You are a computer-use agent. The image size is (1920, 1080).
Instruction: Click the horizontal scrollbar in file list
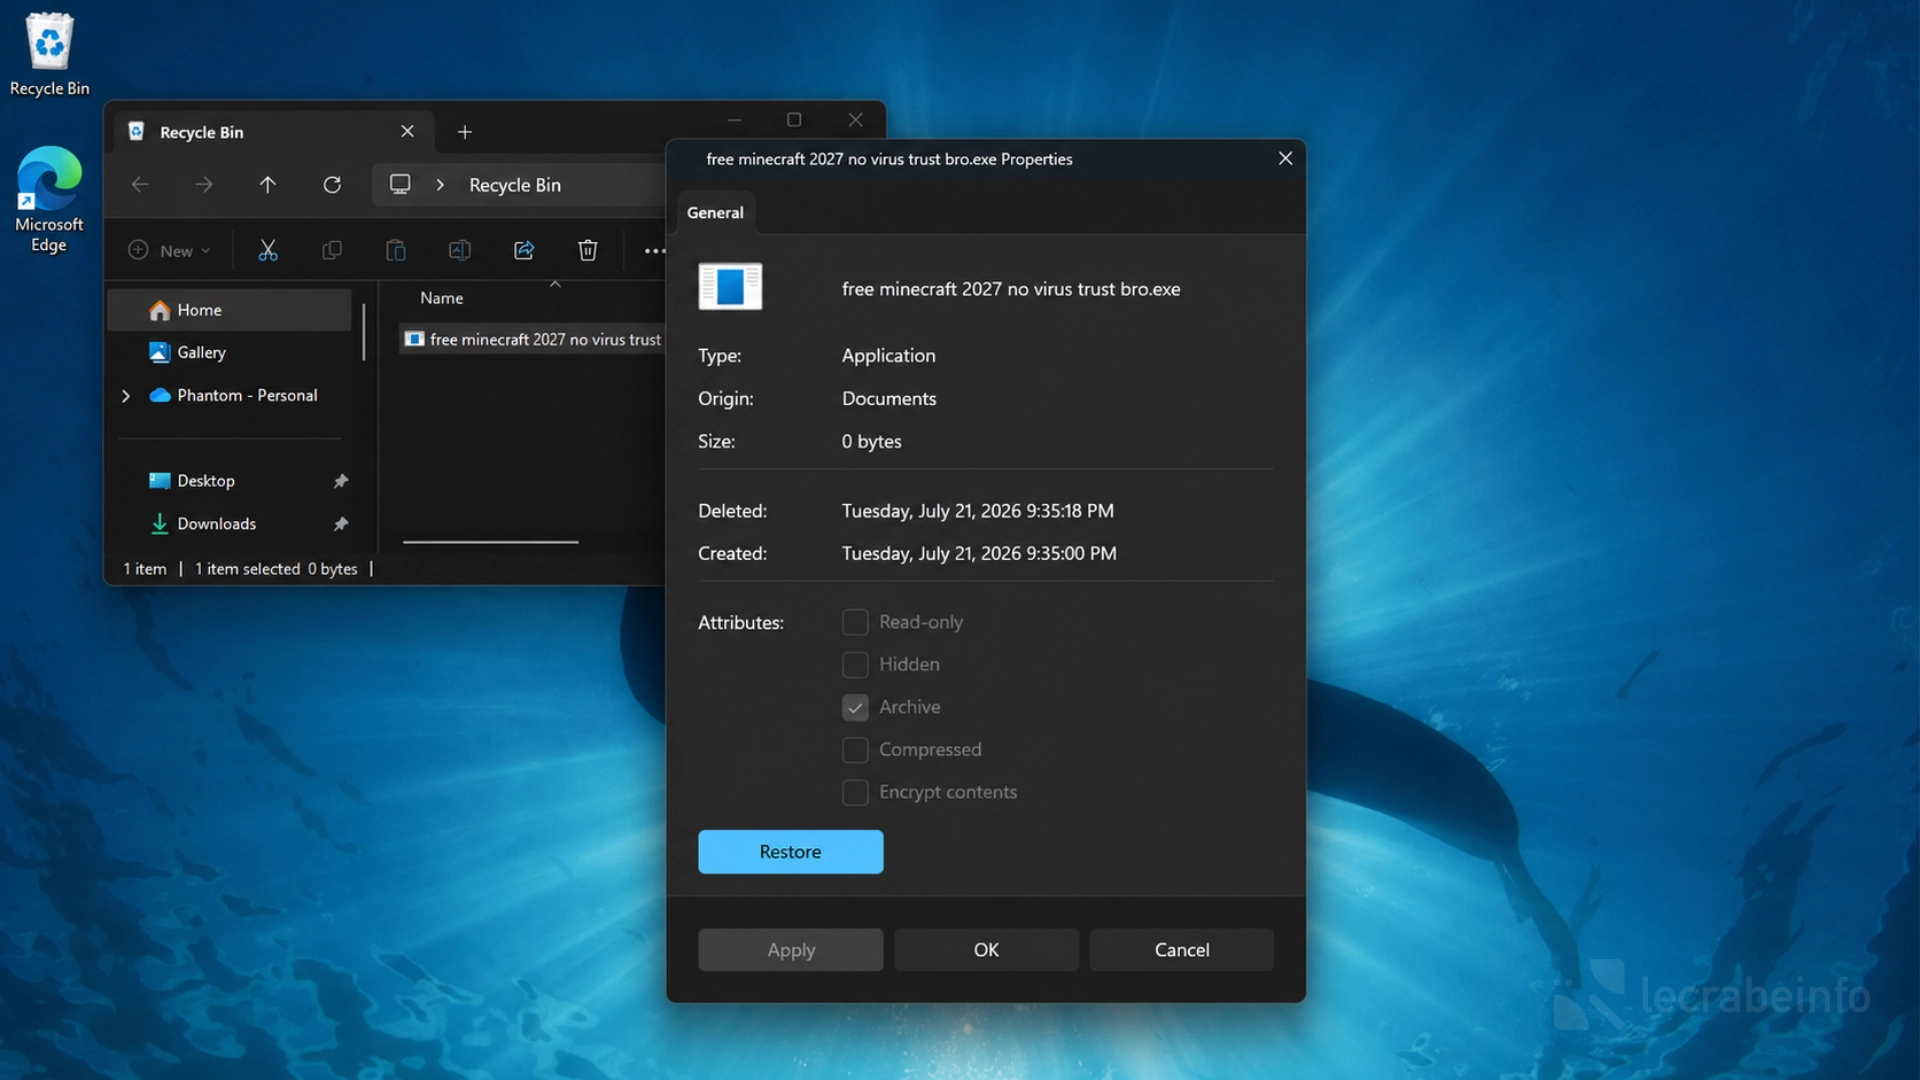(490, 542)
